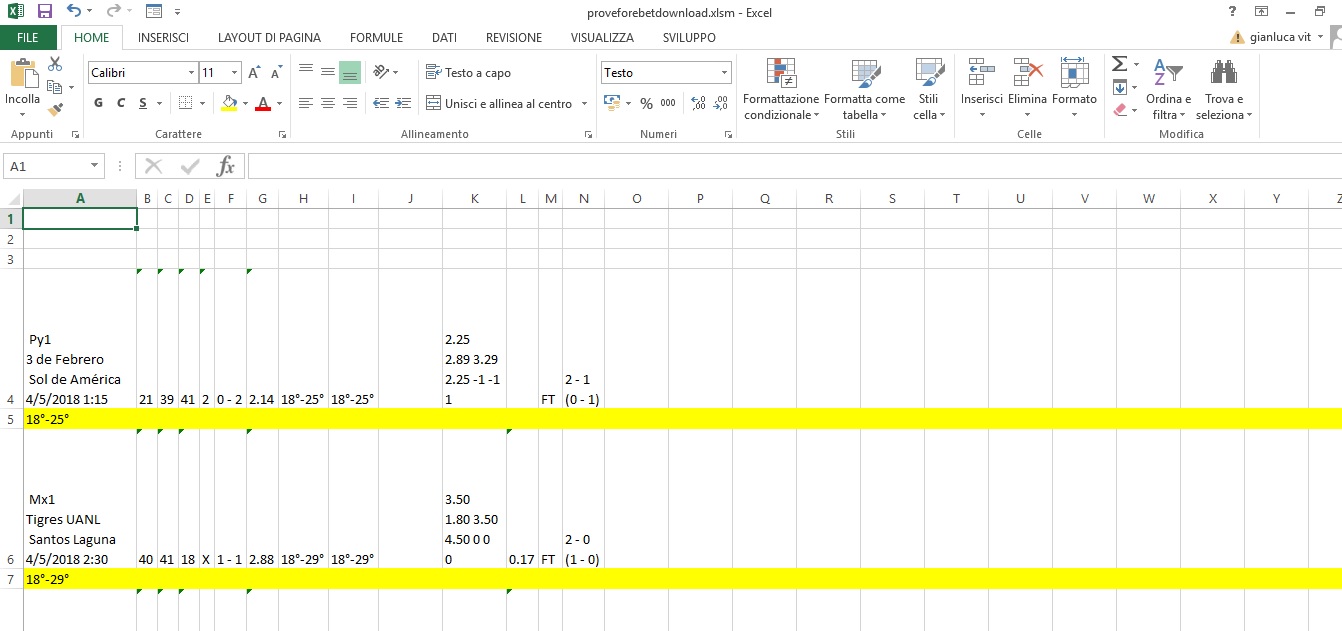
Task: Click the text orientation icon
Action: coord(381,72)
